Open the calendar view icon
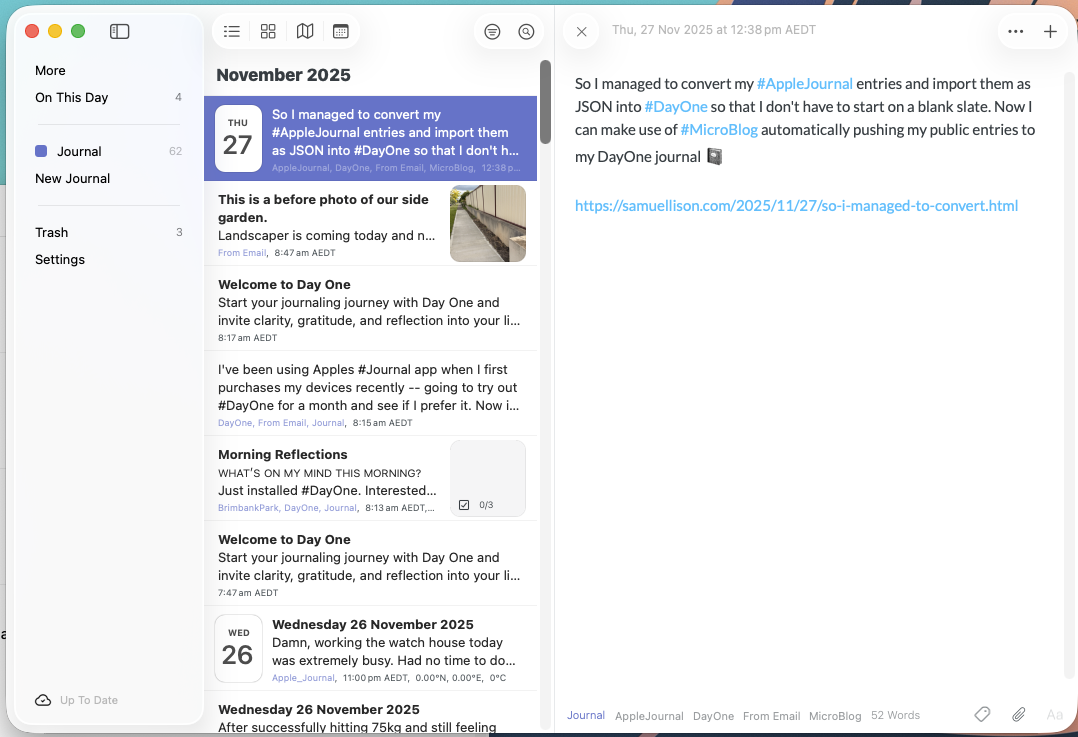The image size is (1078, 737). click(341, 32)
